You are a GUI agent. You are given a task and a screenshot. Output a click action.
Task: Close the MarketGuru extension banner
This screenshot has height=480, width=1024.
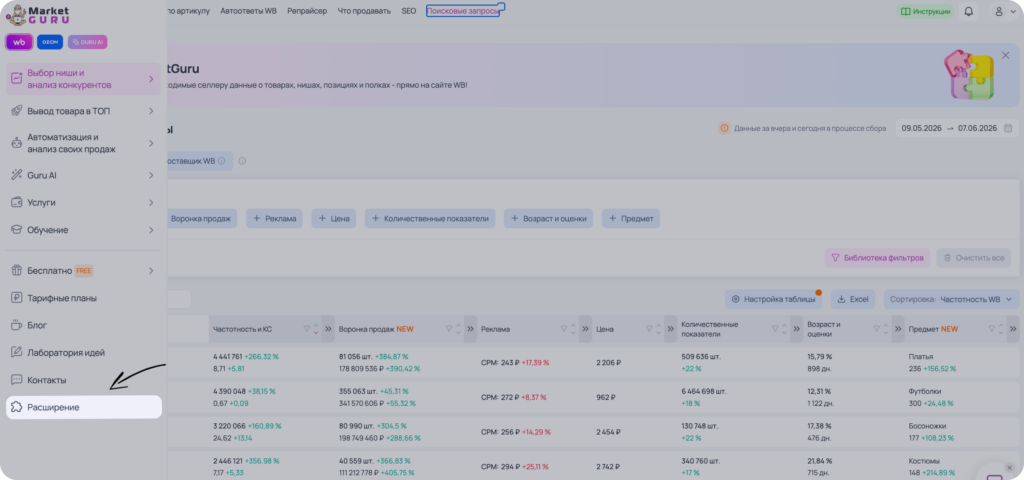click(x=1006, y=56)
